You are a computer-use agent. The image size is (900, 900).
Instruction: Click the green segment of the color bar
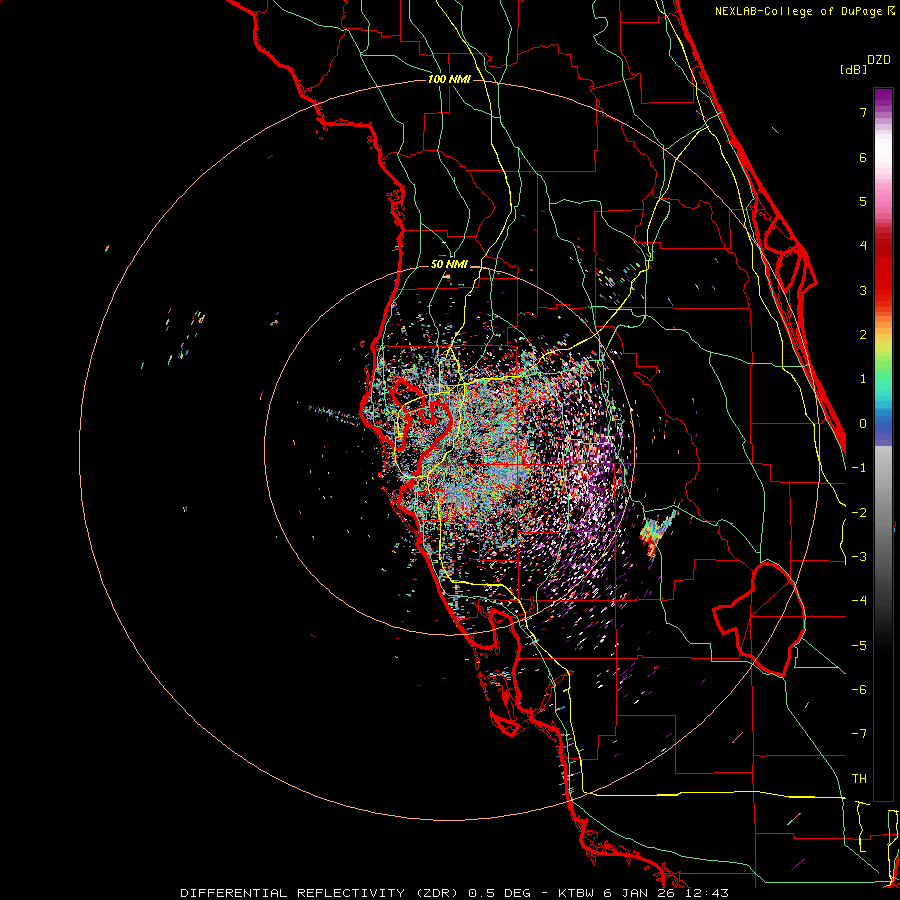pos(883,367)
